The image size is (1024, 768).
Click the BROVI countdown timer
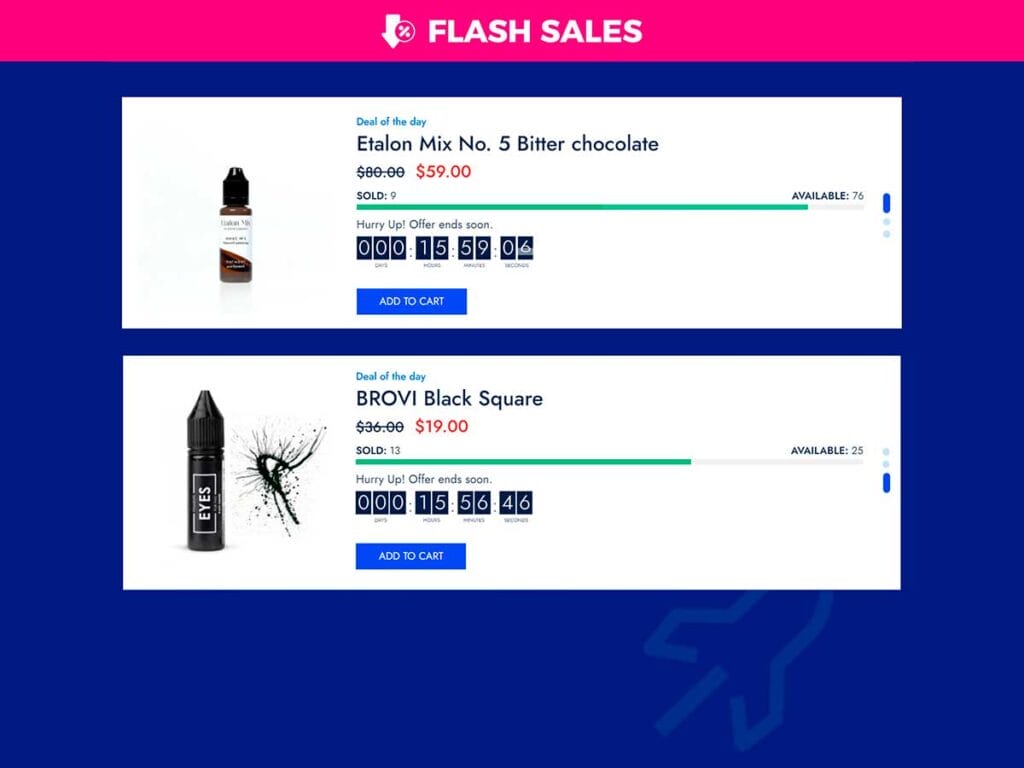(444, 506)
